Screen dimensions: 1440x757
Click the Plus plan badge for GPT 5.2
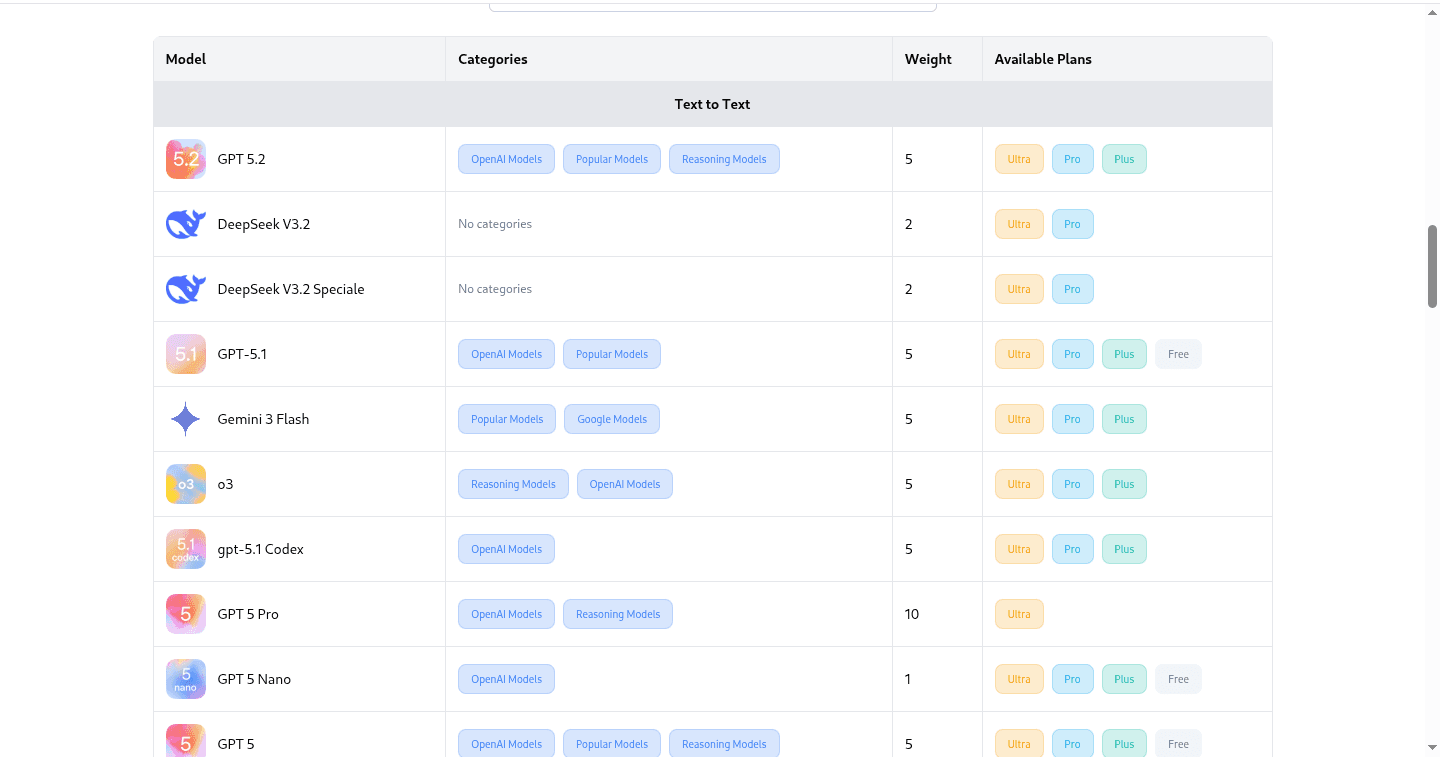[x=1124, y=159]
